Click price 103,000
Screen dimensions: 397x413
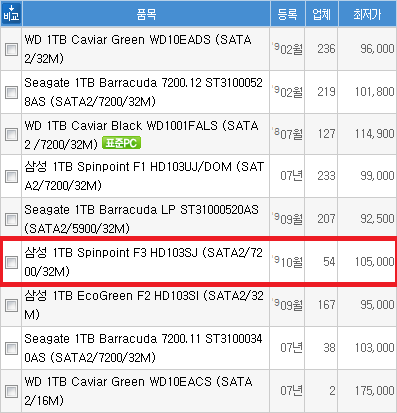pos(375,348)
